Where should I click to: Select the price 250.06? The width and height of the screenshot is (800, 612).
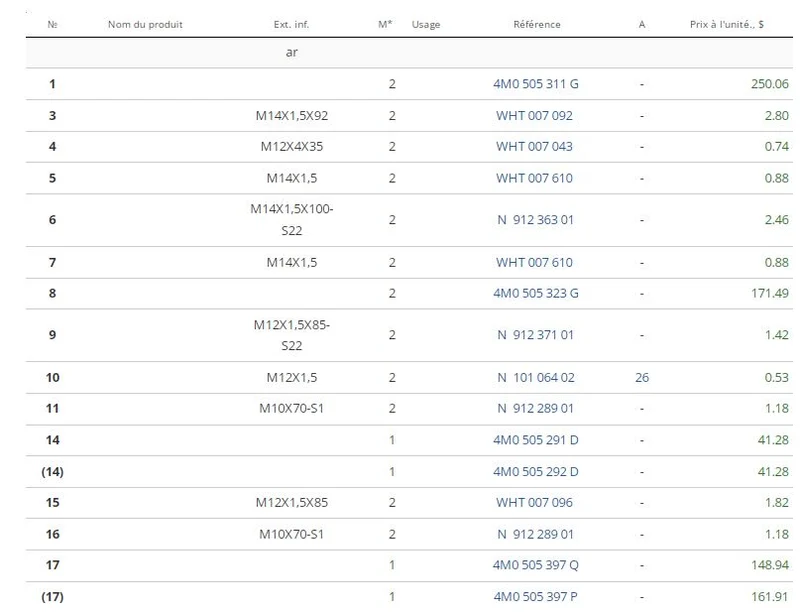[769, 84]
